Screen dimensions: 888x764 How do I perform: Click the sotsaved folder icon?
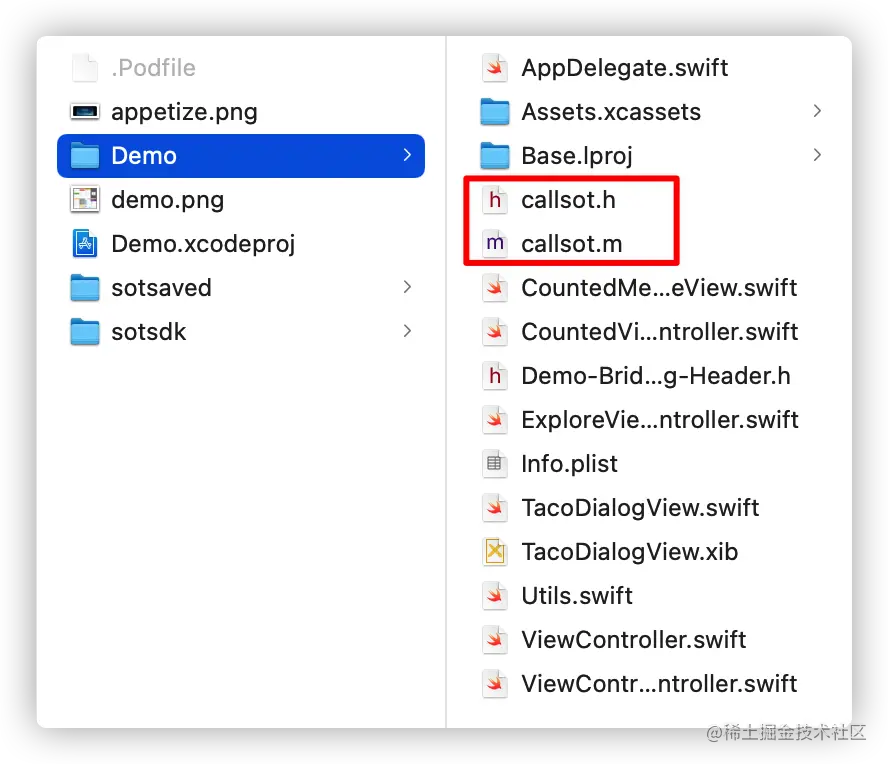[x=85, y=288]
